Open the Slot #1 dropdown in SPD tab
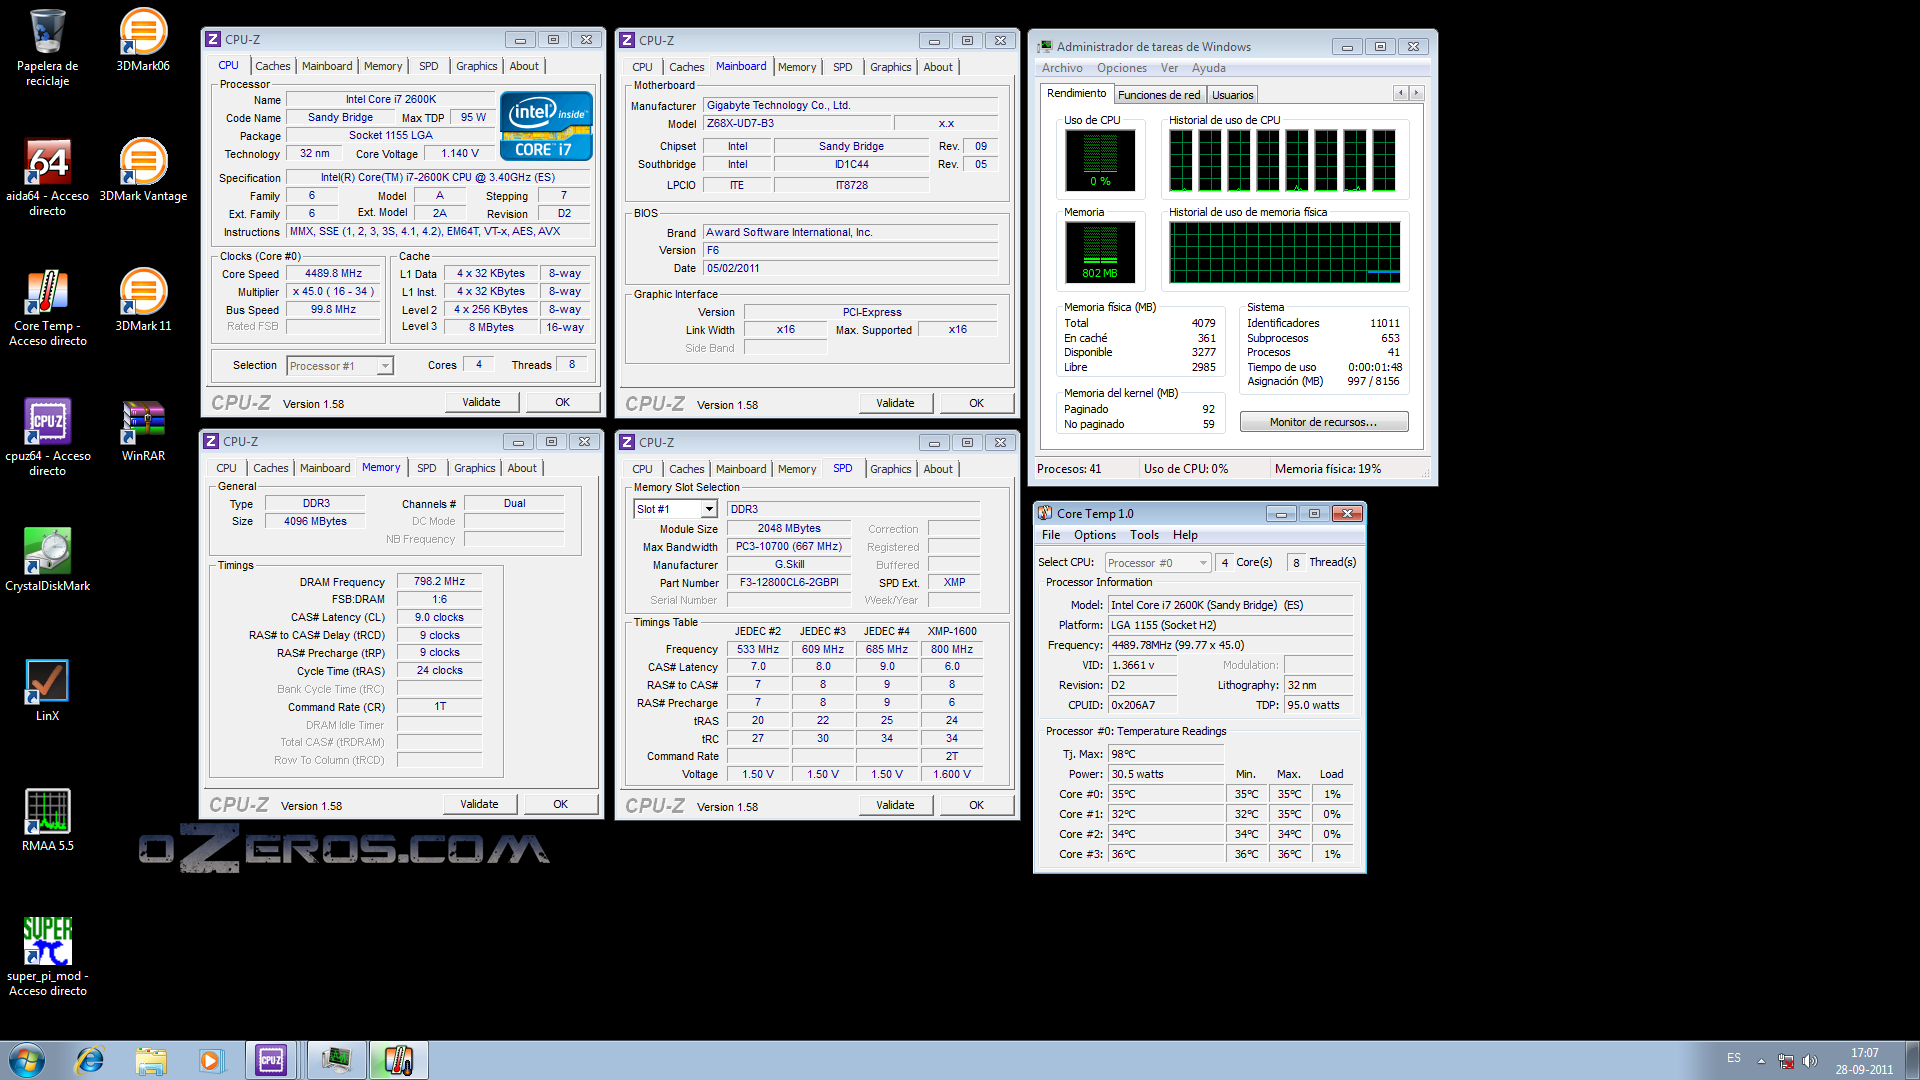Viewport: 1920px width, 1080px height. (x=675, y=509)
